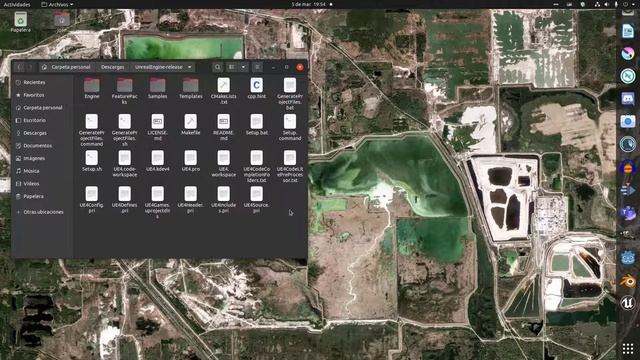This screenshot has height=360, width=640.
Task: Select the GenerateProjectFiles.command file
Action: (x=92, y=130)
